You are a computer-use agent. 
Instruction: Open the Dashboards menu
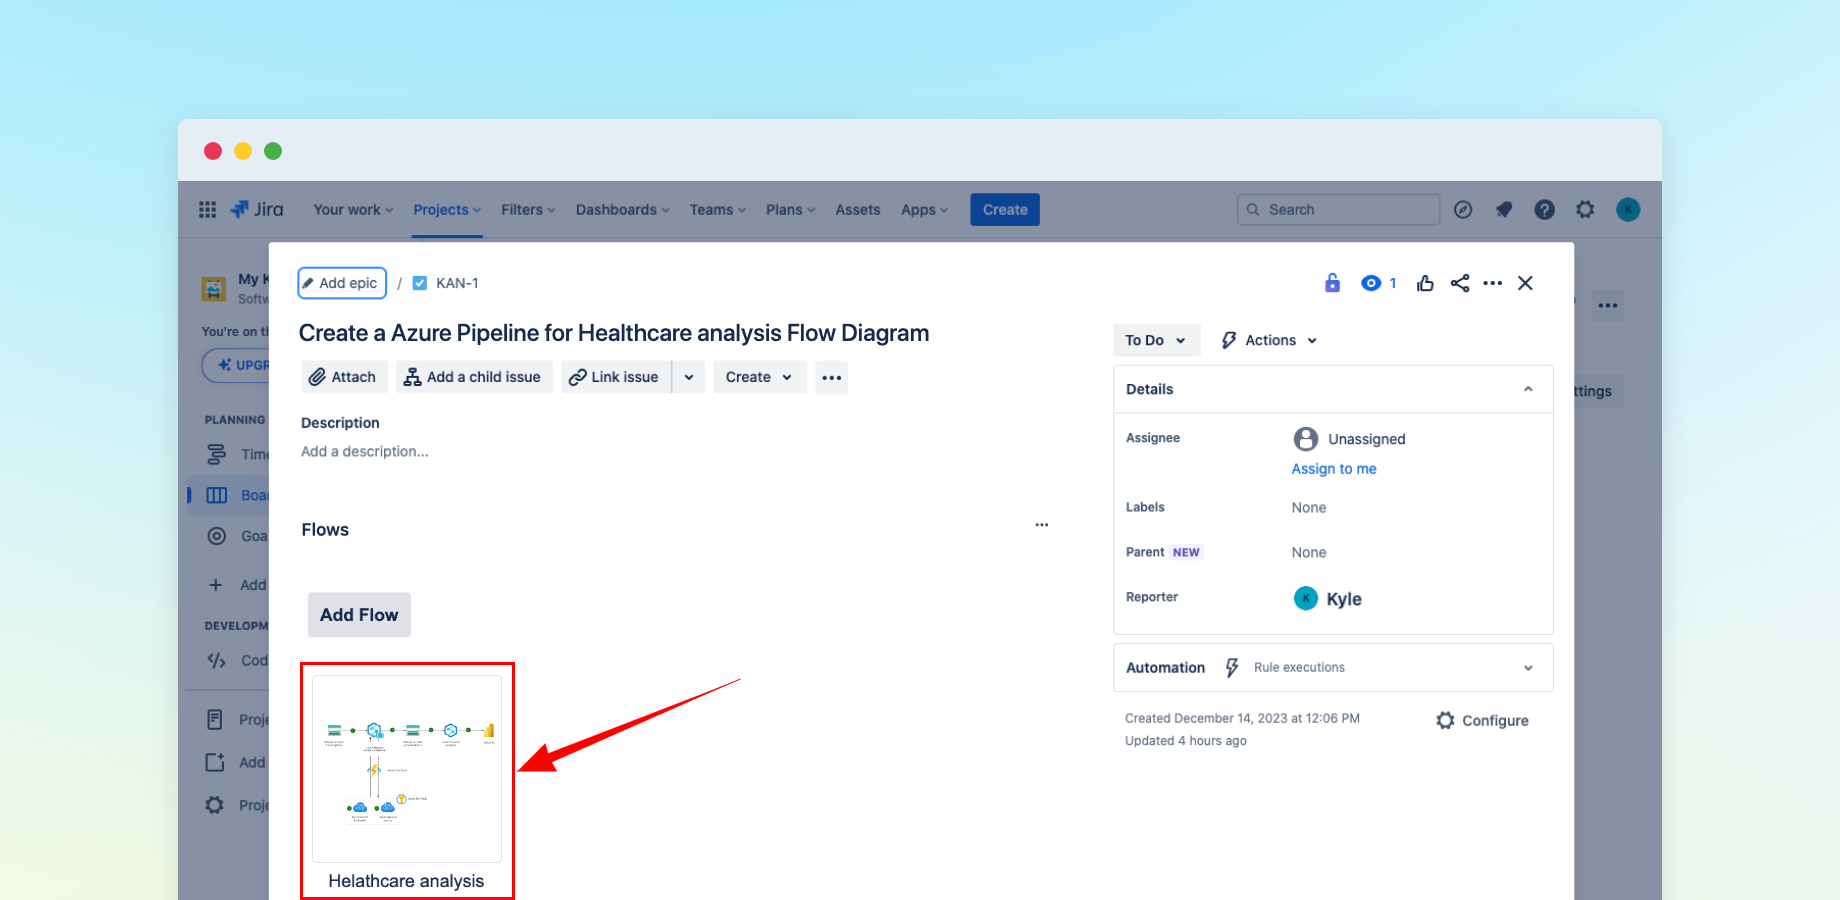[622, 210]
